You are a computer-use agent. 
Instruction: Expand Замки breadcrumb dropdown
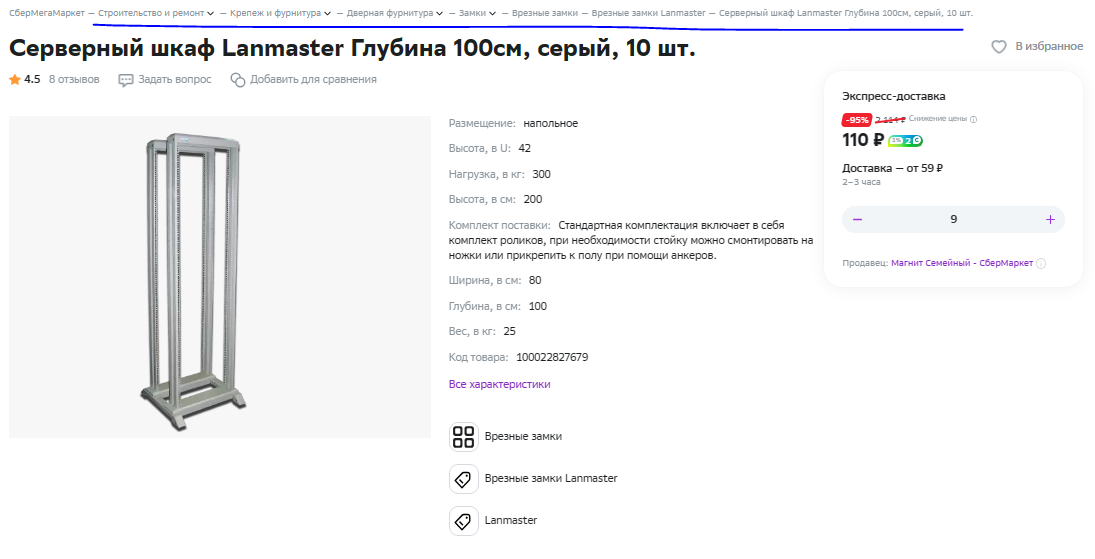tap(492, 13)
